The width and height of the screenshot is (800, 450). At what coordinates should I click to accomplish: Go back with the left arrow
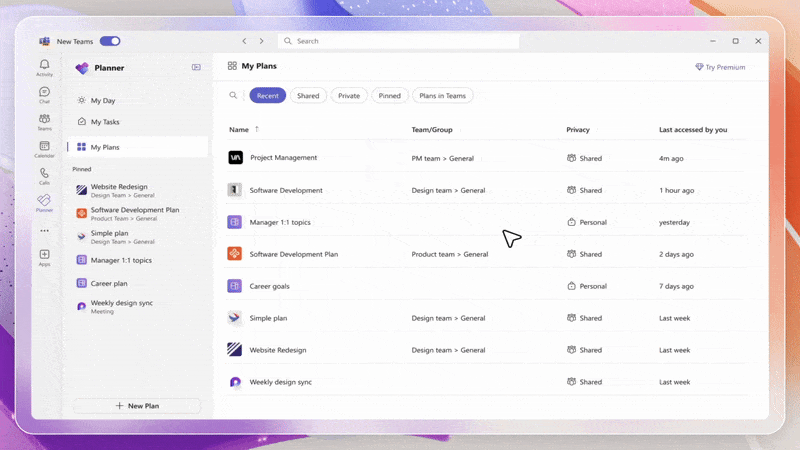click(244, 41)
